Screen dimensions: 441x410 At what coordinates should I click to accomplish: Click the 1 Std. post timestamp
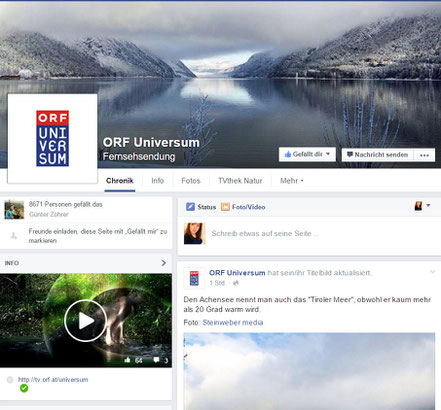pyautogui.click(x=217, y=283)
